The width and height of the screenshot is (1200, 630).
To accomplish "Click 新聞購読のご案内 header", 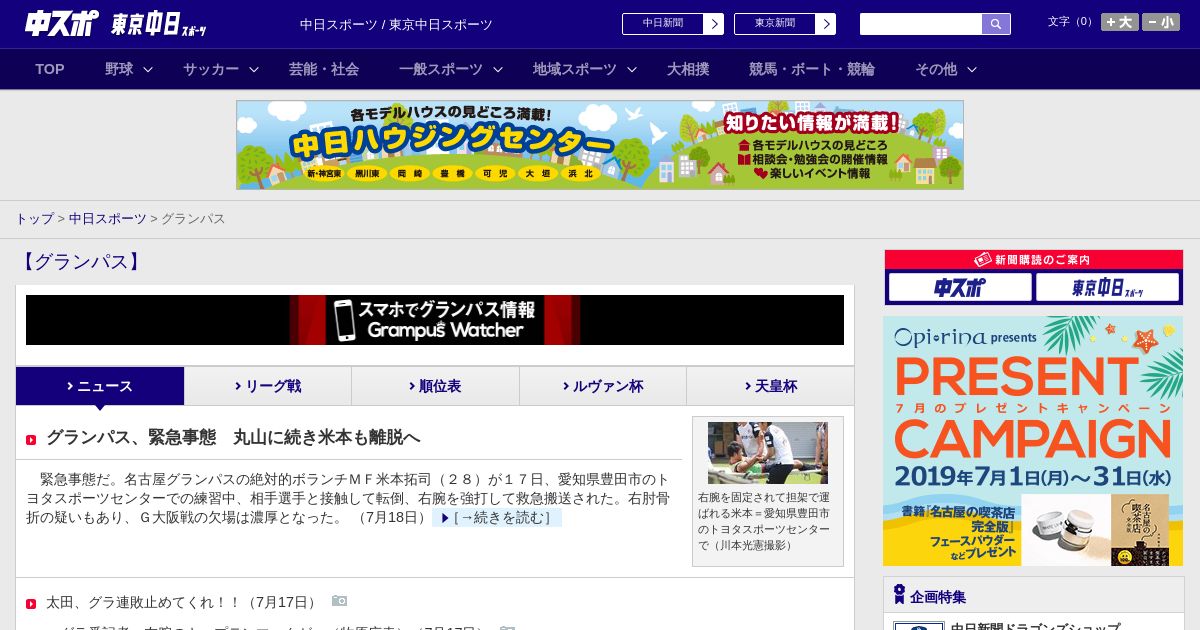I will 1033,260.
